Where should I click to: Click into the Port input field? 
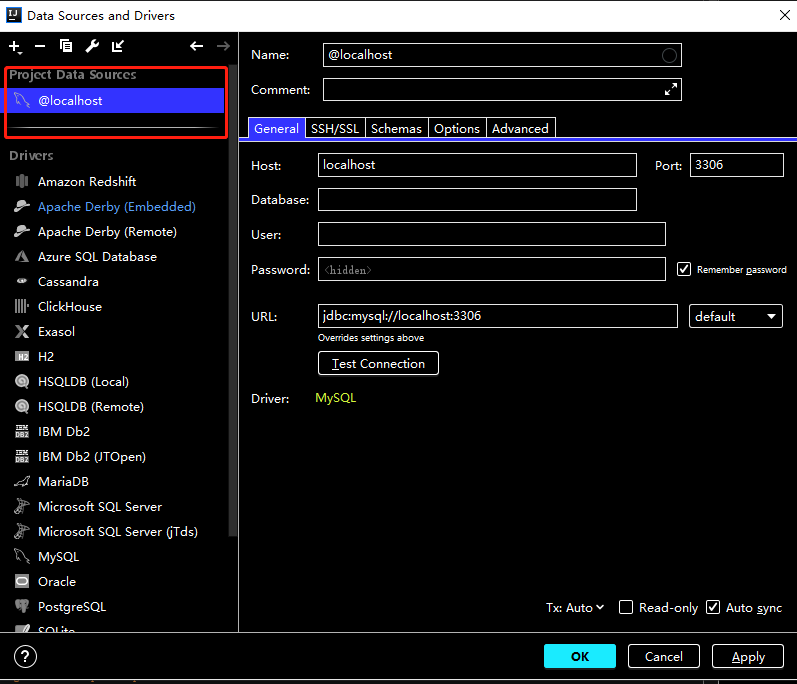click(737, 165)
